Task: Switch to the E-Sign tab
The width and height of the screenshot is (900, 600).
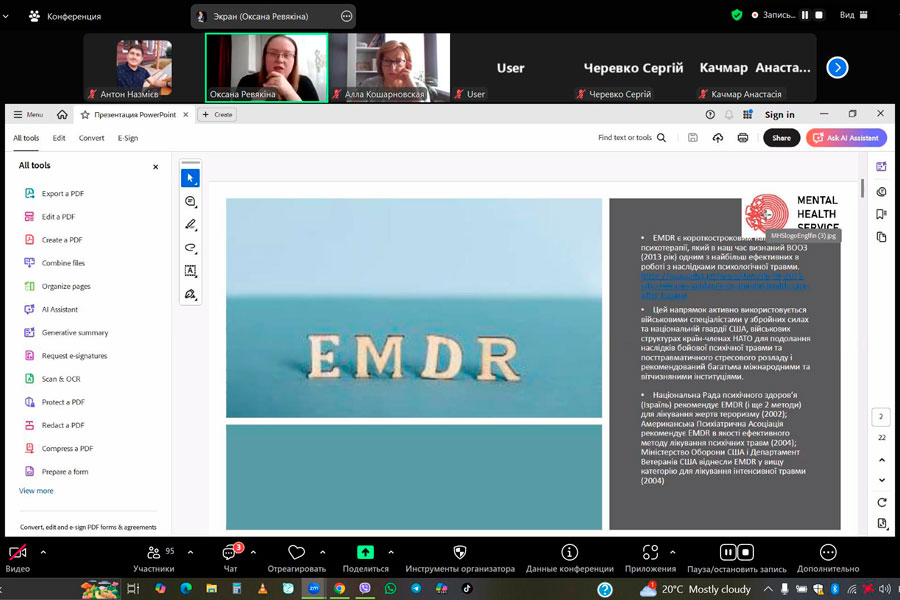Action: (128, 138)
